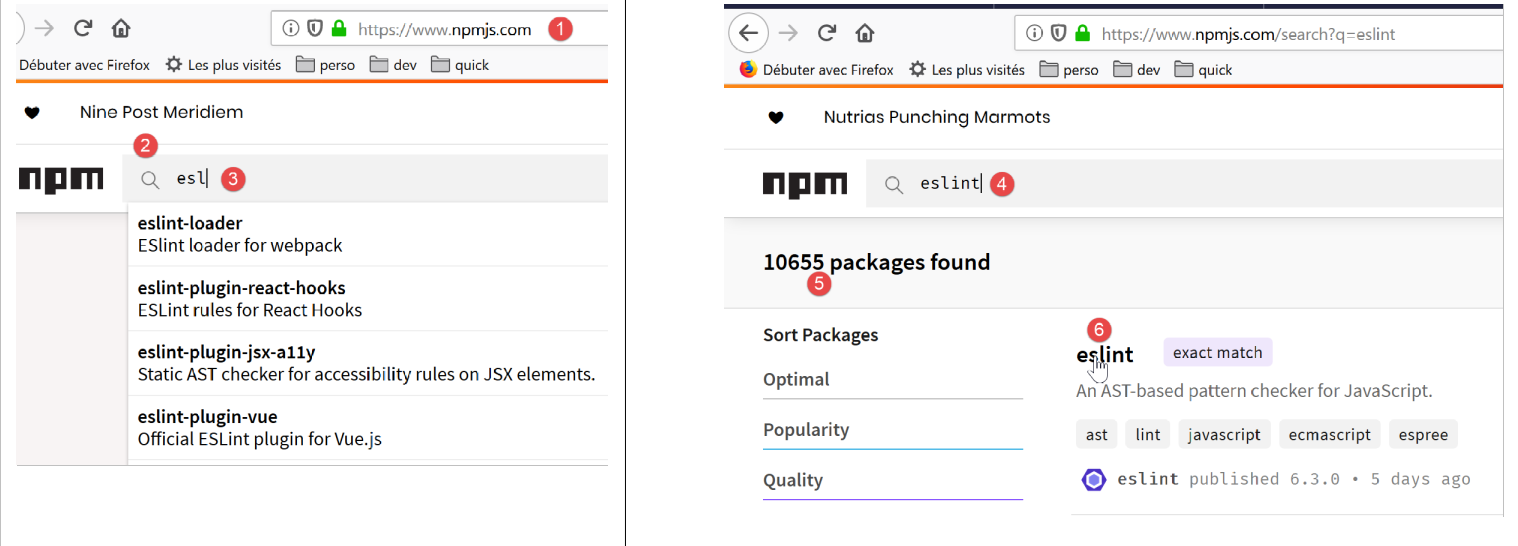The height and width of the screenshot is (546, 1518).
Task: Reload the page showing esl autocomplete suggestions
Action: point(83,29)
